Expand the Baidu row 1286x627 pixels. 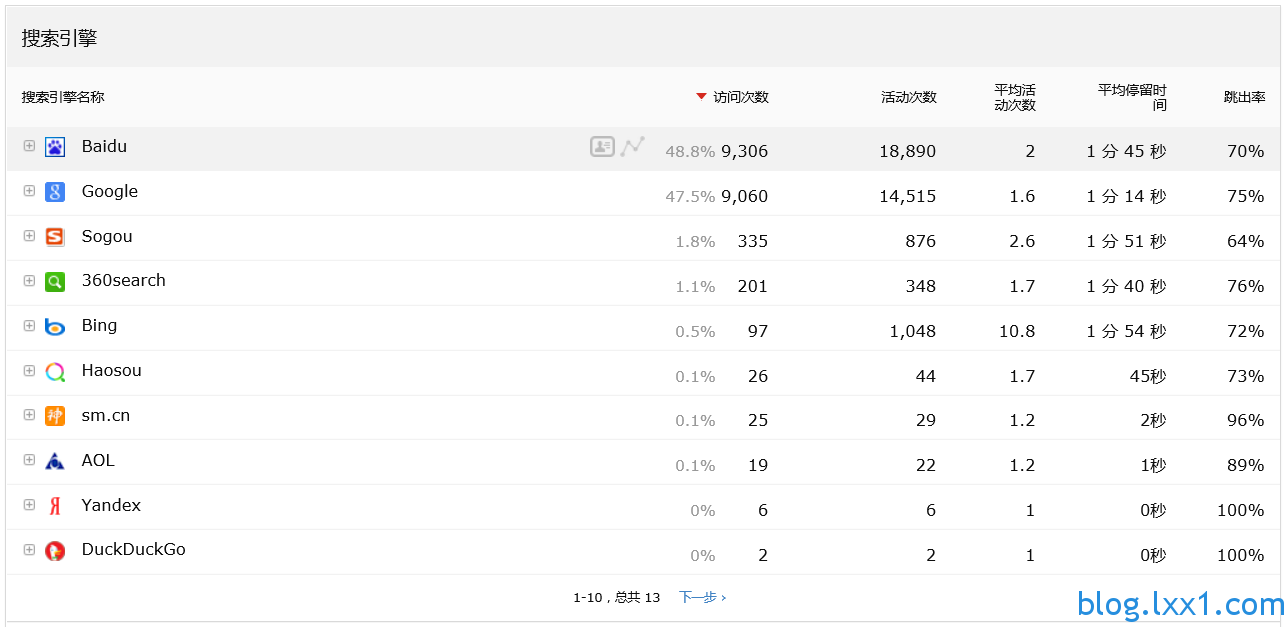pos(29,146)
